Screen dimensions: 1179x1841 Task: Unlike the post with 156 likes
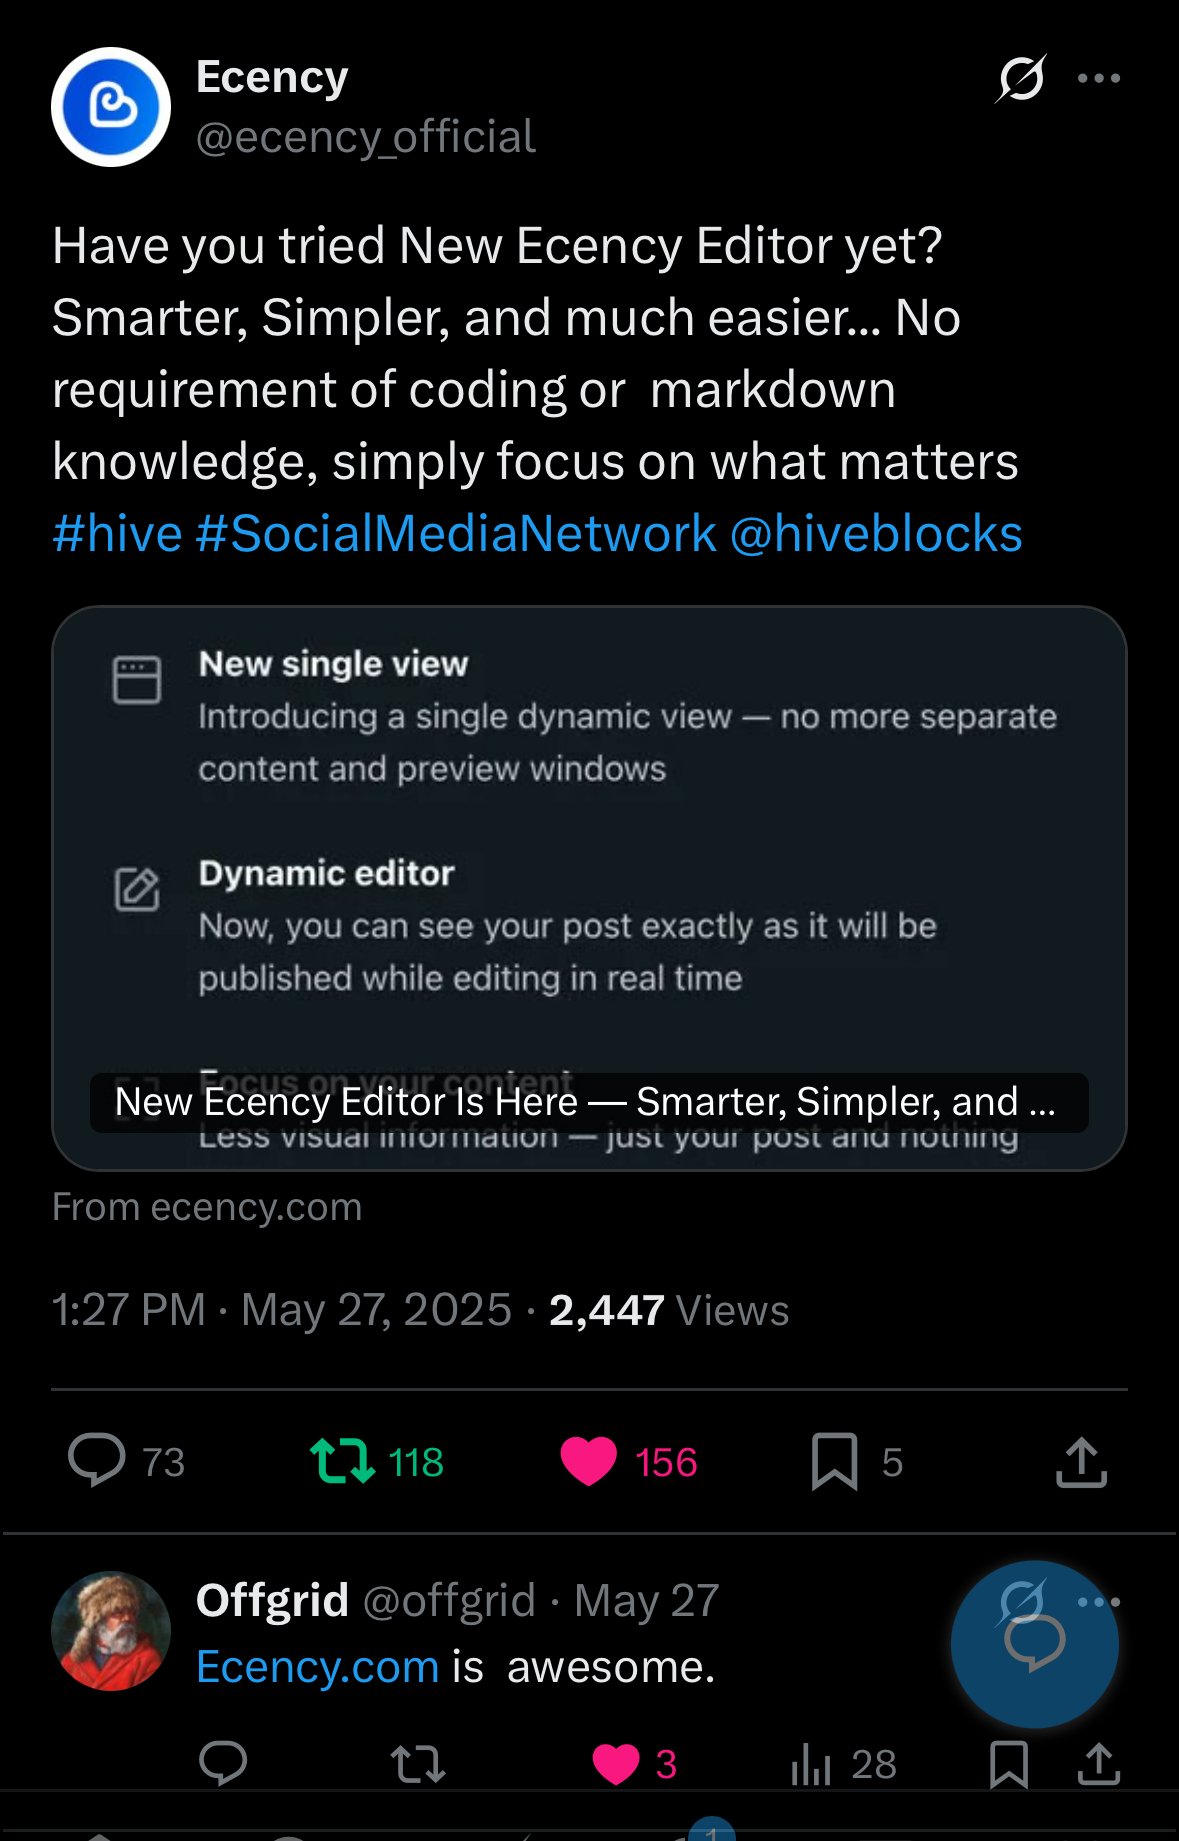click(x=588, y=1461)
